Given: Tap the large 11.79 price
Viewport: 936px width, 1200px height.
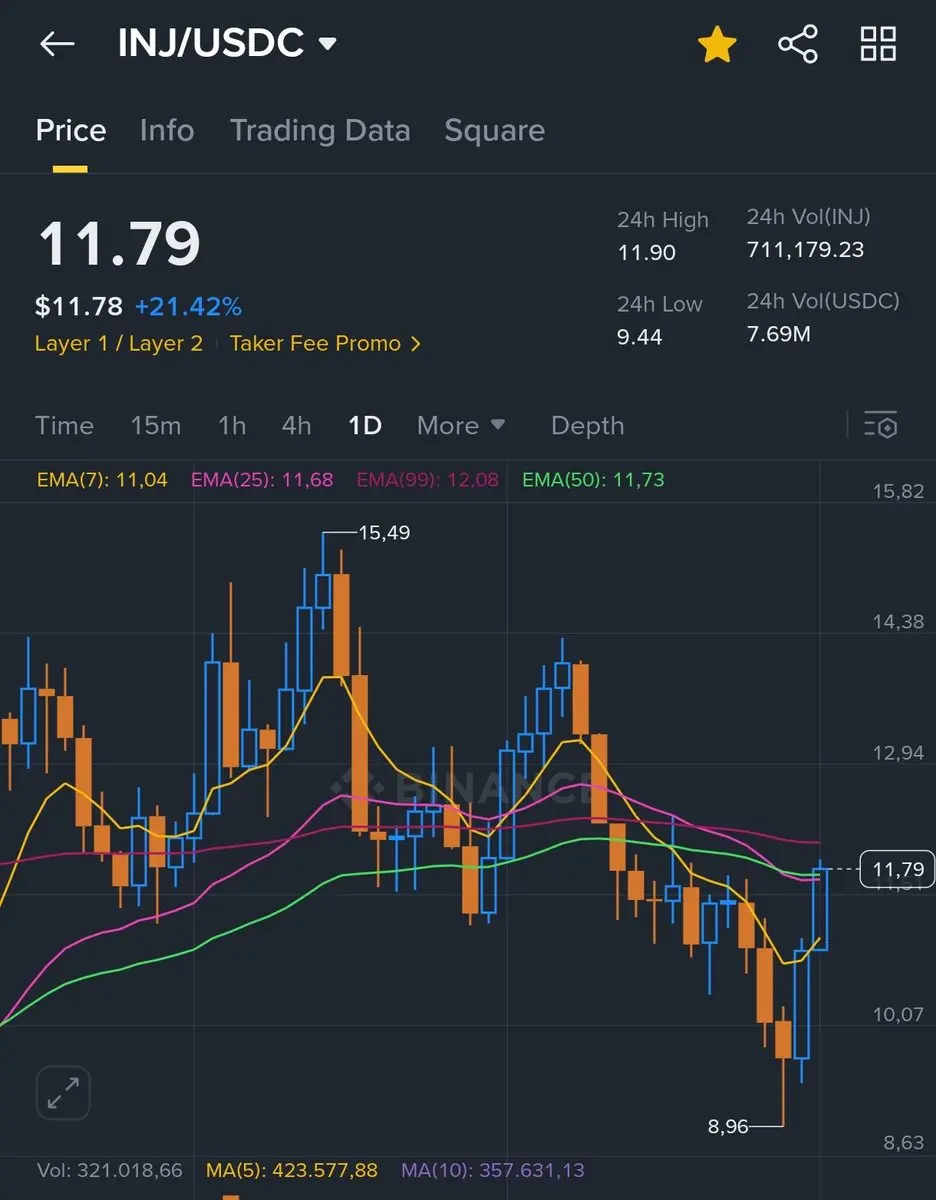Looking at the screenshot, I should tap(119, 242).
